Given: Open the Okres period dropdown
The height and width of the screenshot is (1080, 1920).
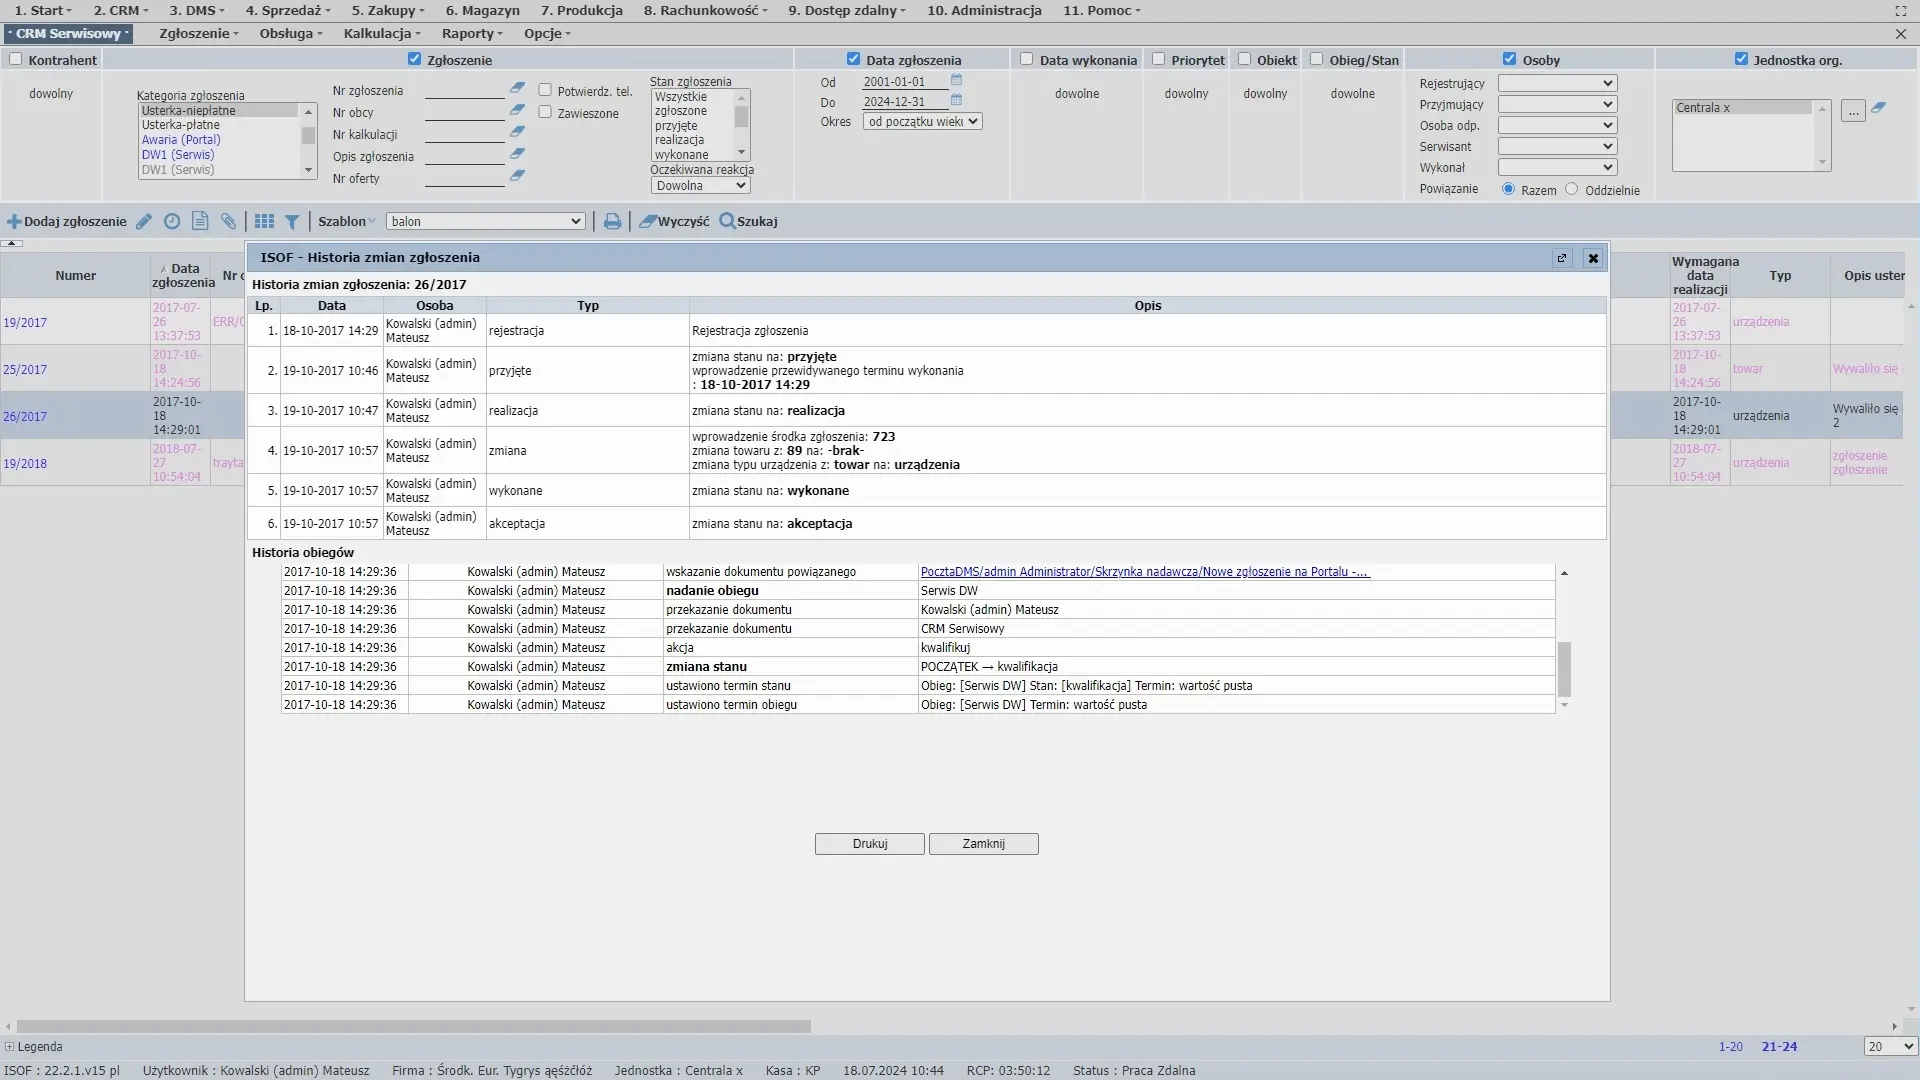Looking at the screenshot, I should [922, 122].
